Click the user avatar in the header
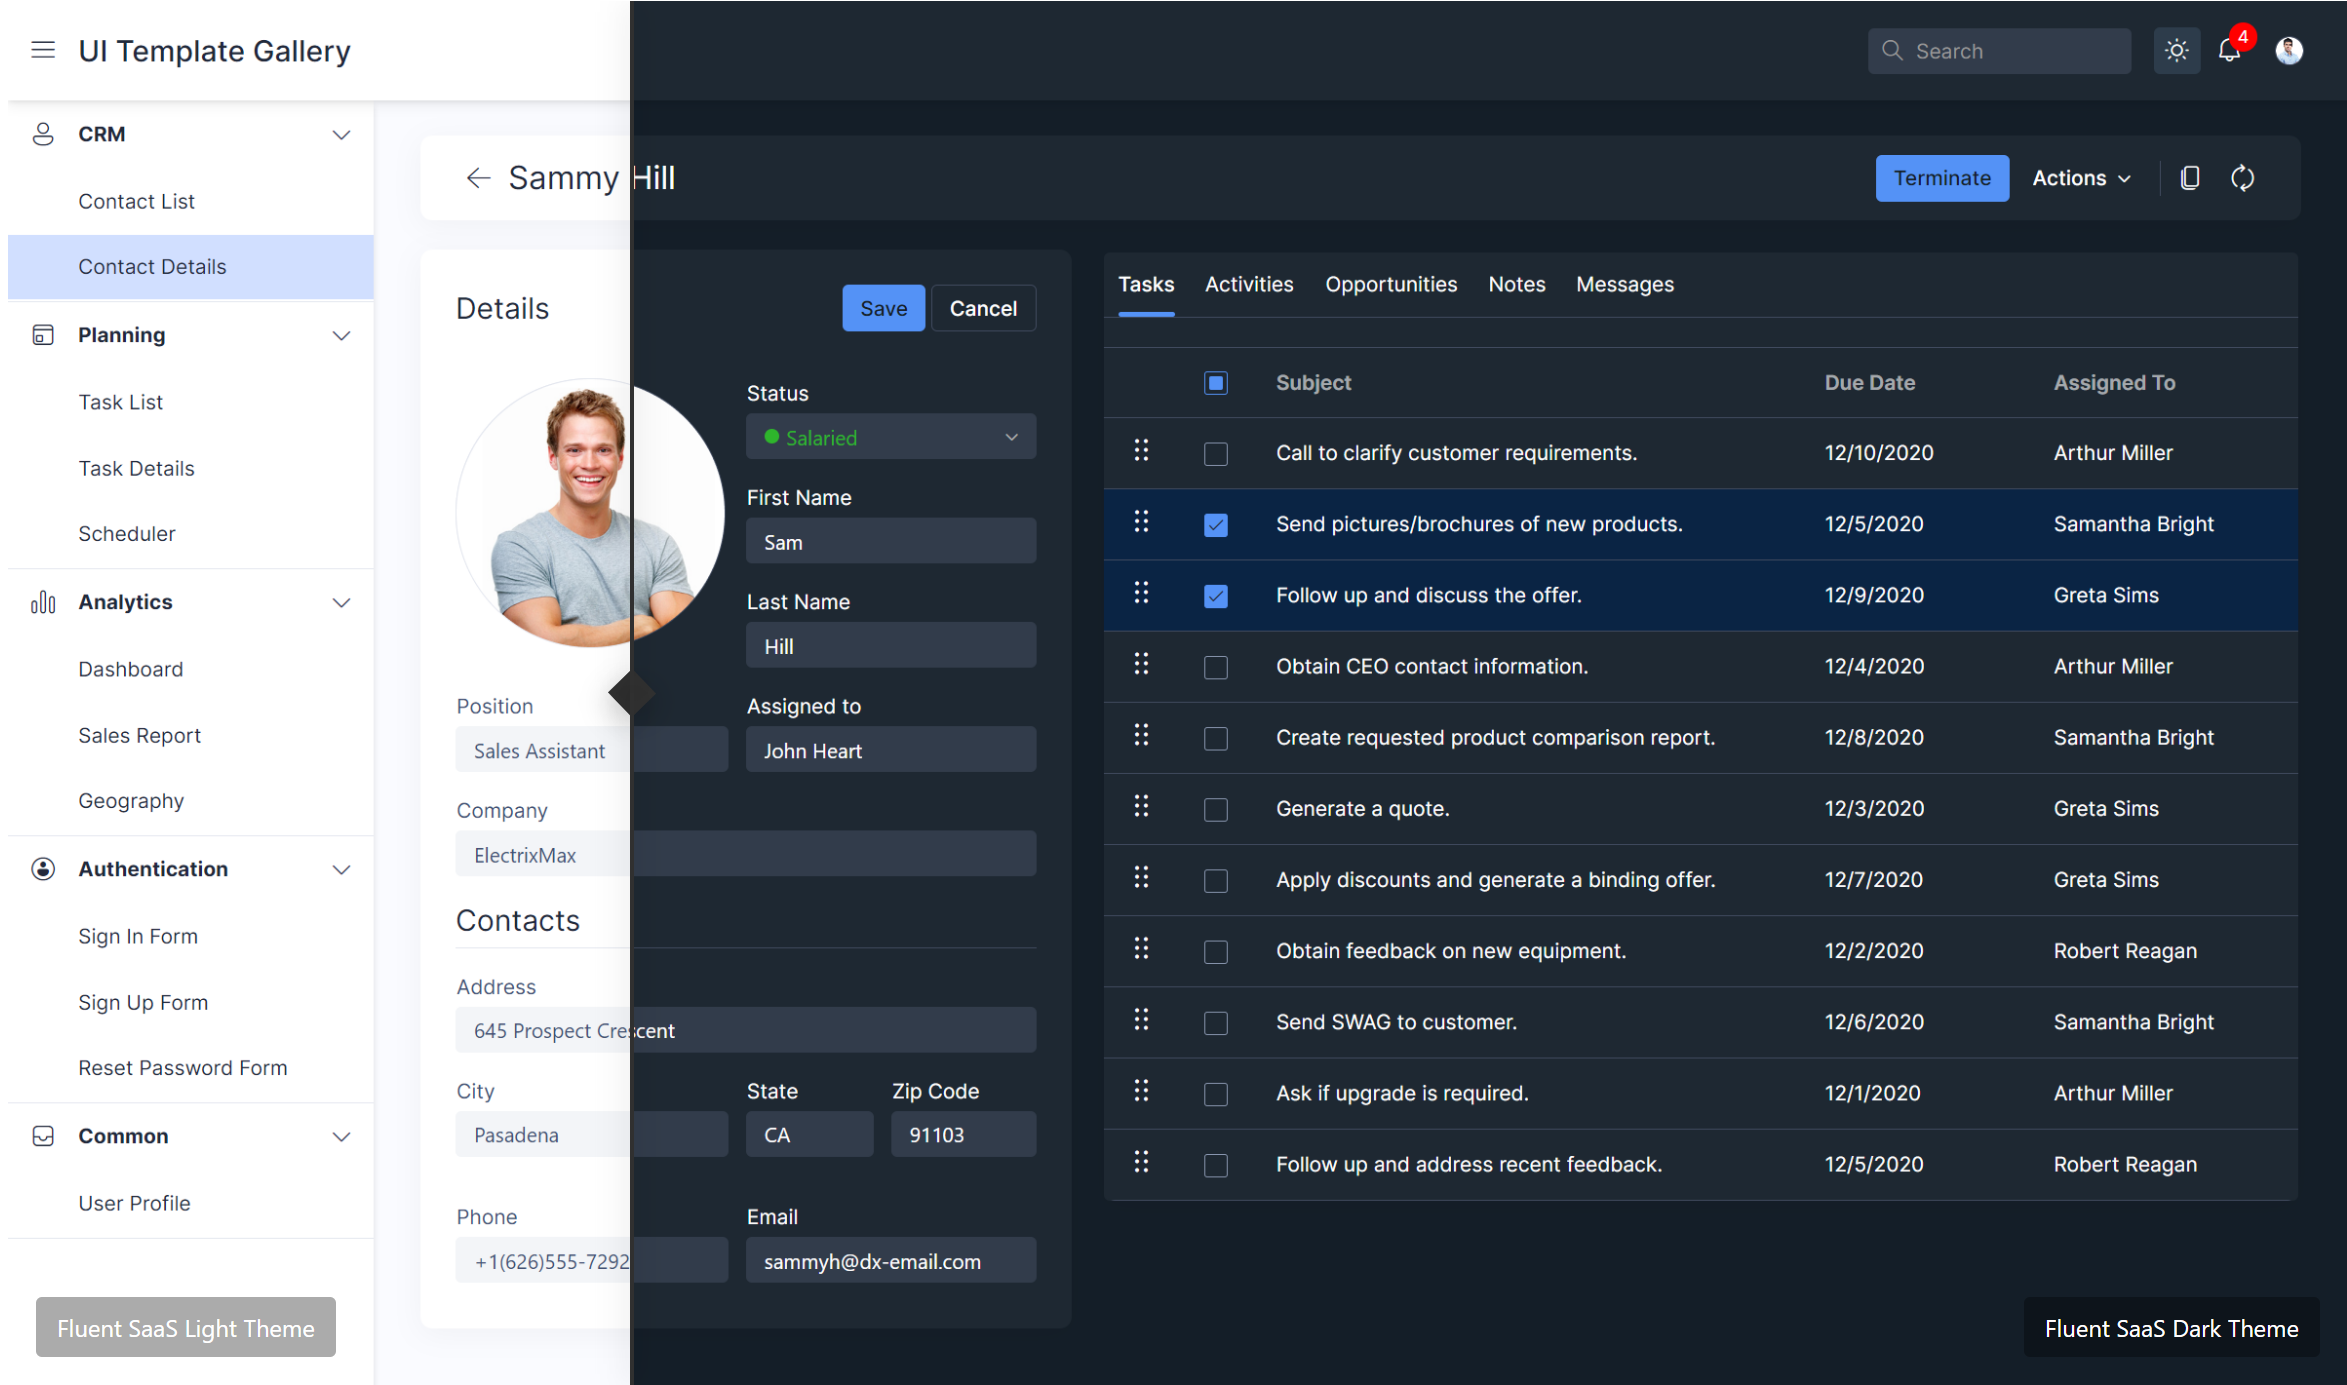Screen dimensions: 2347x1385 pyautogui.click(x=2289, y=51)
